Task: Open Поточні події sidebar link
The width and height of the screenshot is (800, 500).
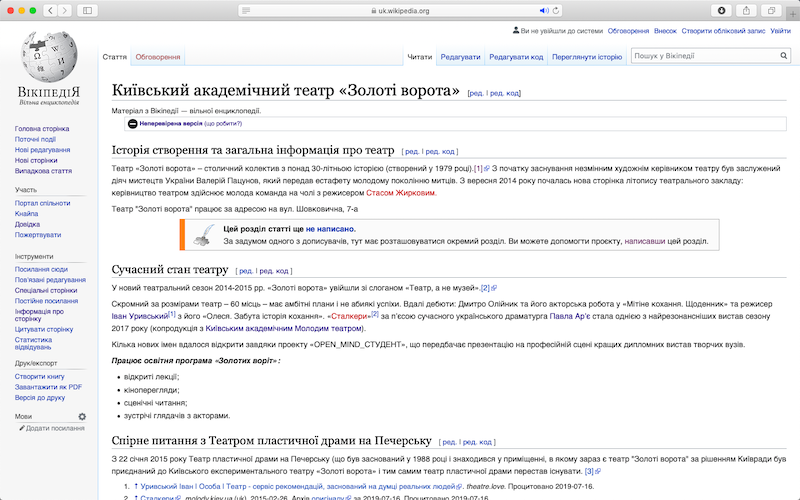Action: (35, 139)
